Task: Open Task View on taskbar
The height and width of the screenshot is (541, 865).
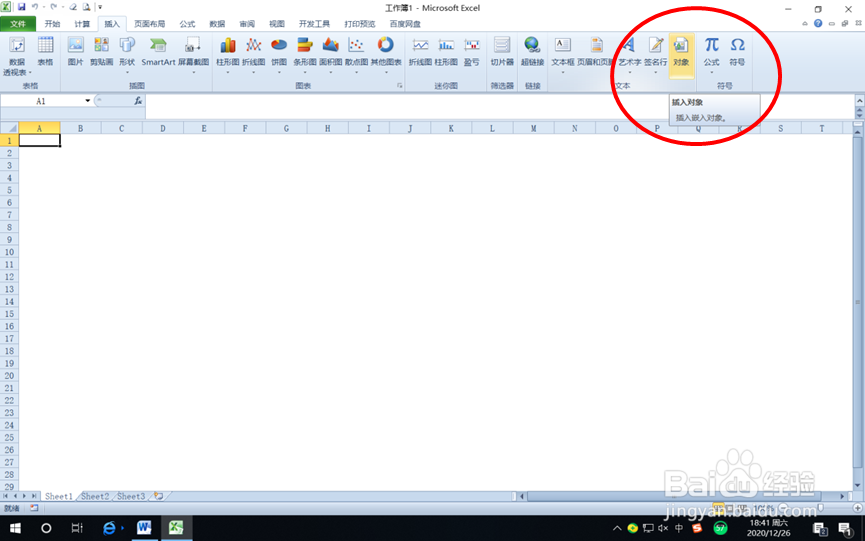Action: (77, 528)
